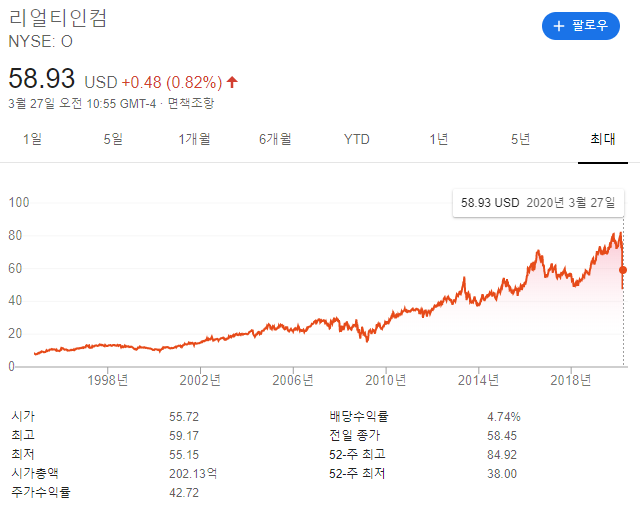Open the YTD chart tab
Image resolution: width=640 pixels, height=507 pixels.
[x=357, y=140]
